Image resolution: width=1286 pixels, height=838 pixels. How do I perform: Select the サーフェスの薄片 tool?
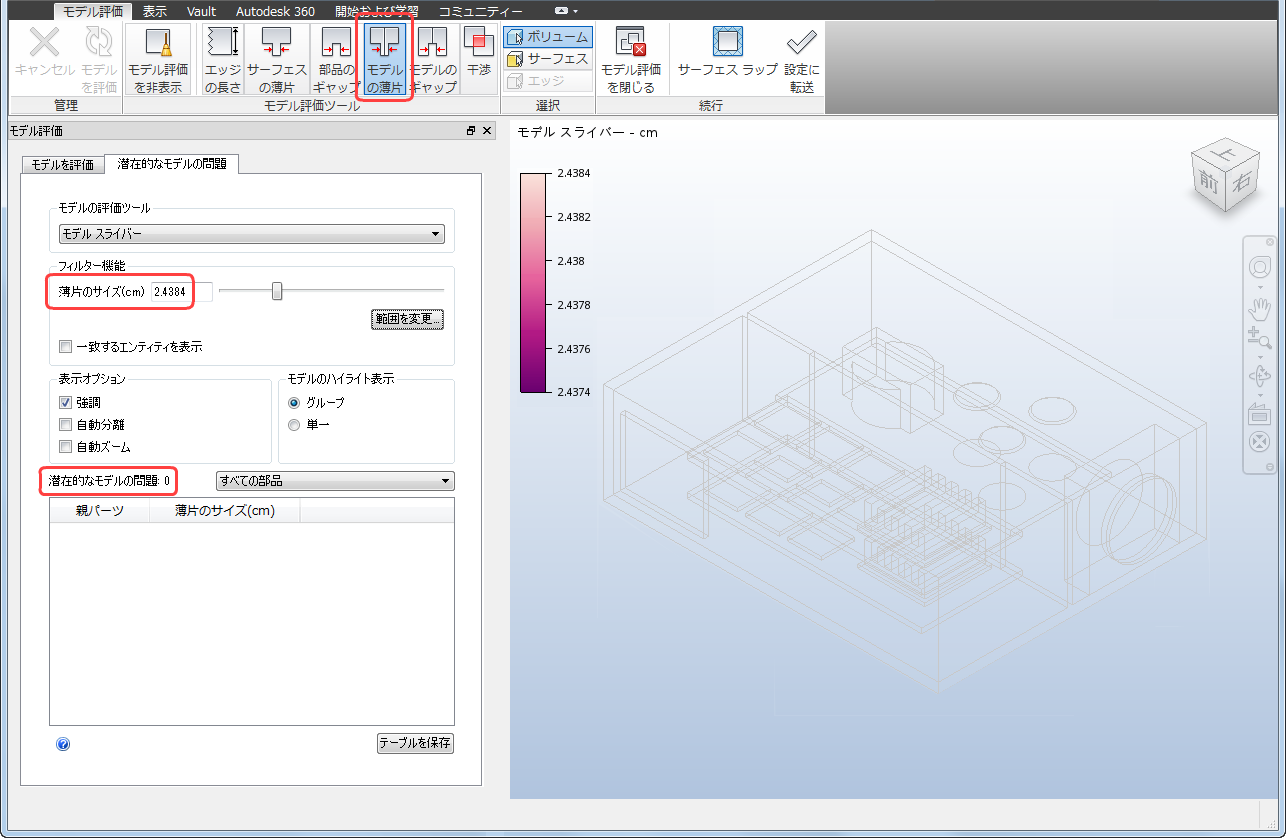(276, 60)
